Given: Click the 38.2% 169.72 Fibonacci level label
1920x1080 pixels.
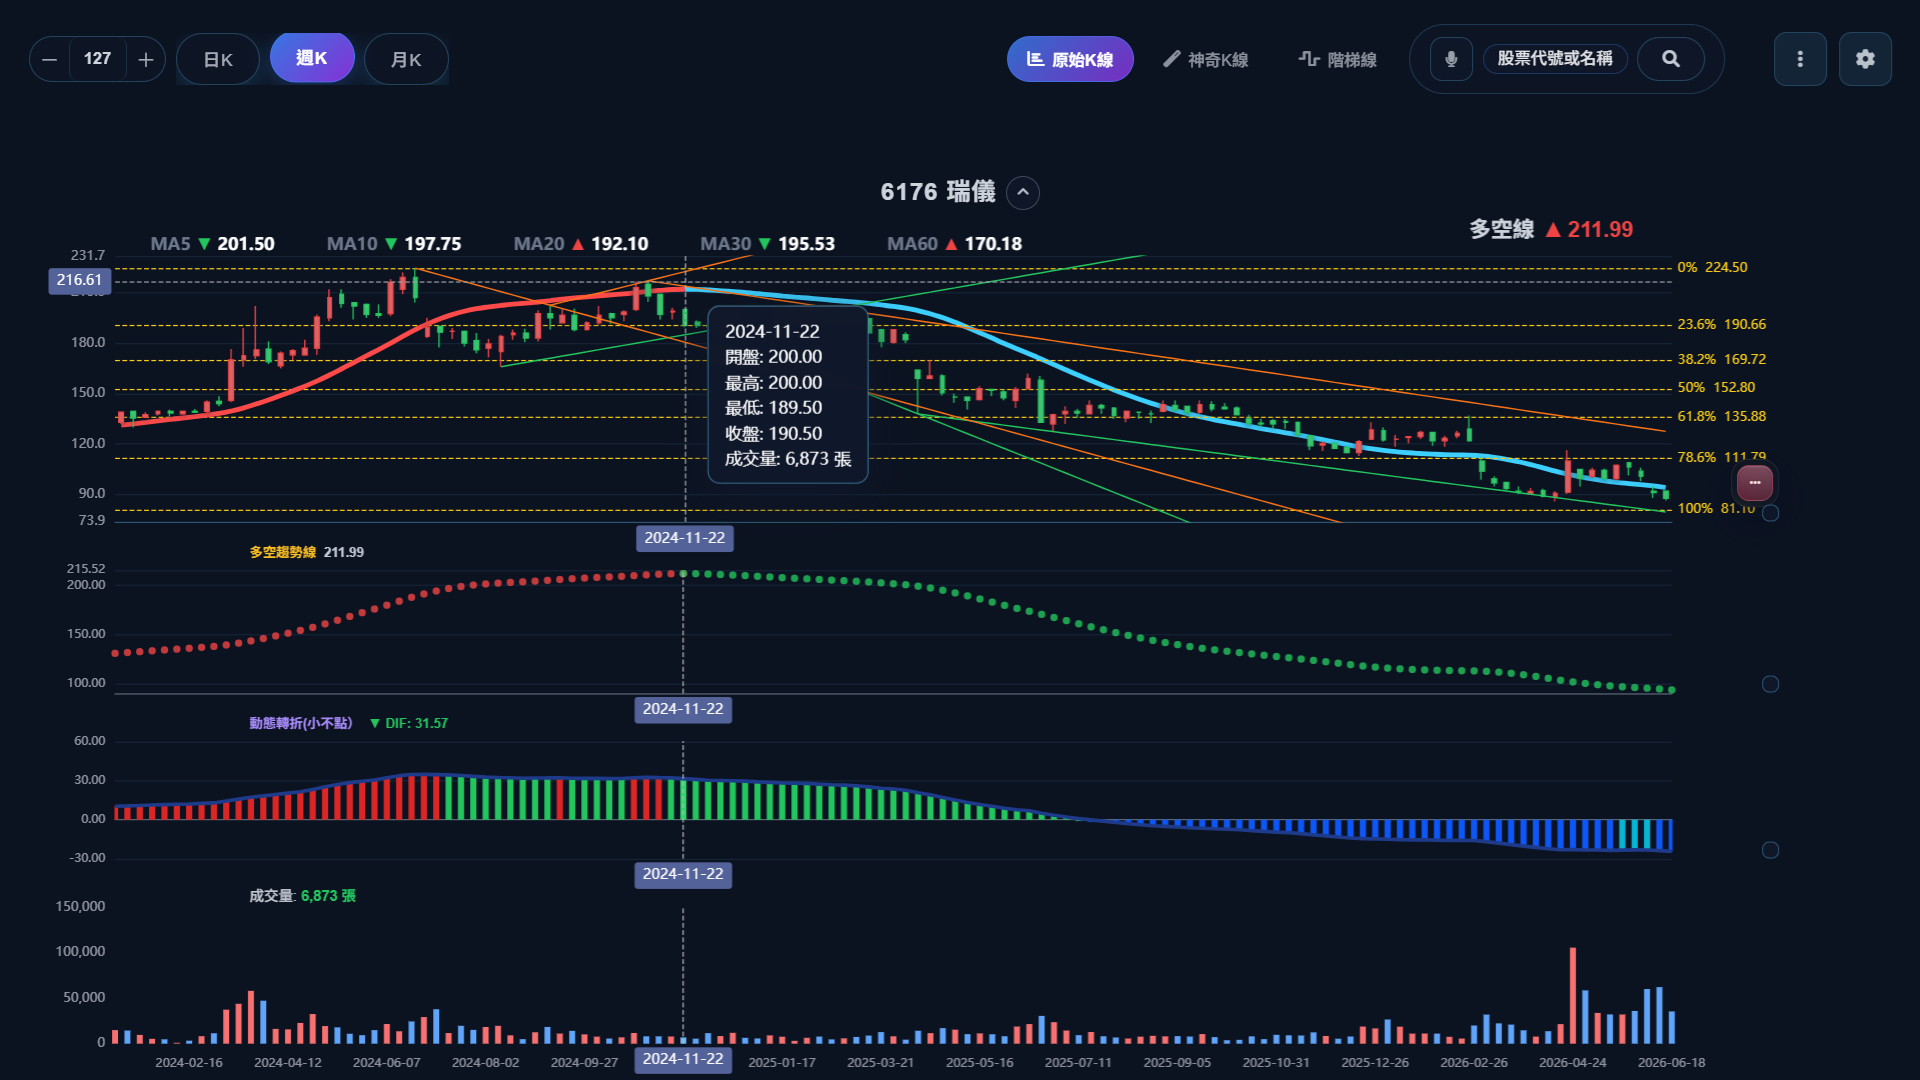Looking at the screenshot, I should [x=1721, y=359].
